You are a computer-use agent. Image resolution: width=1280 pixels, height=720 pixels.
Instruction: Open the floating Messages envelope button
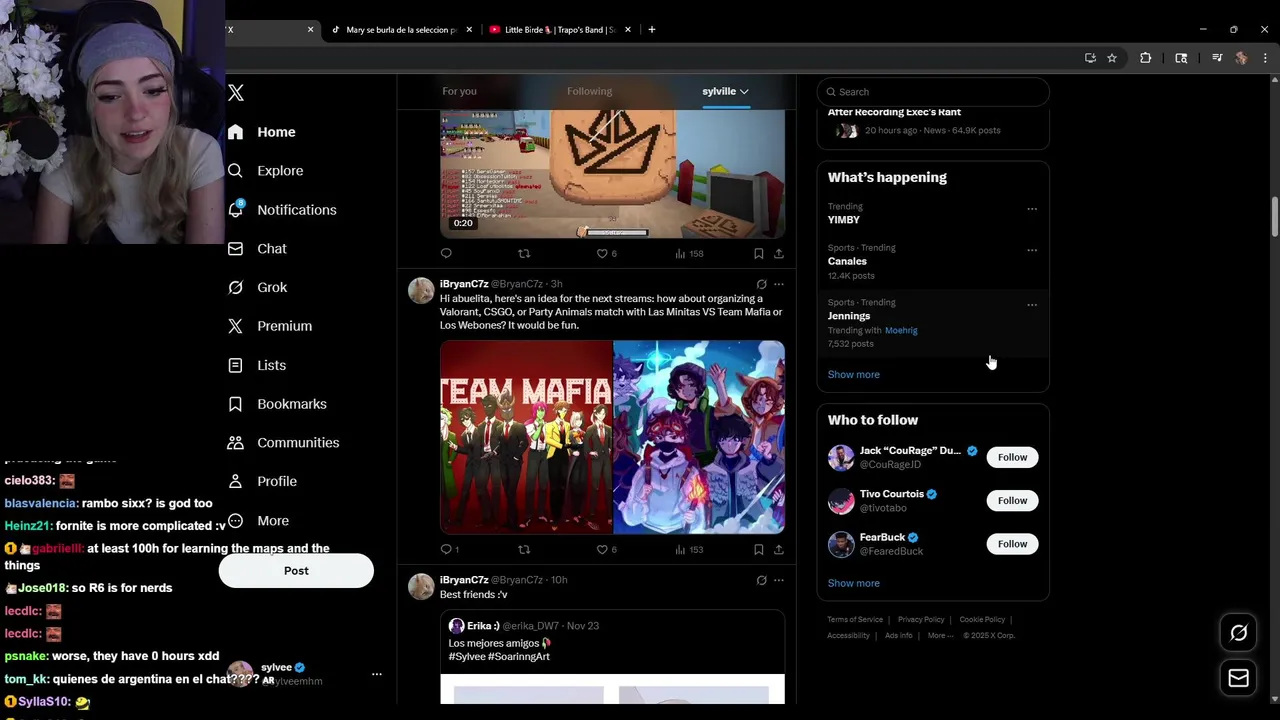coord(1238,678)
